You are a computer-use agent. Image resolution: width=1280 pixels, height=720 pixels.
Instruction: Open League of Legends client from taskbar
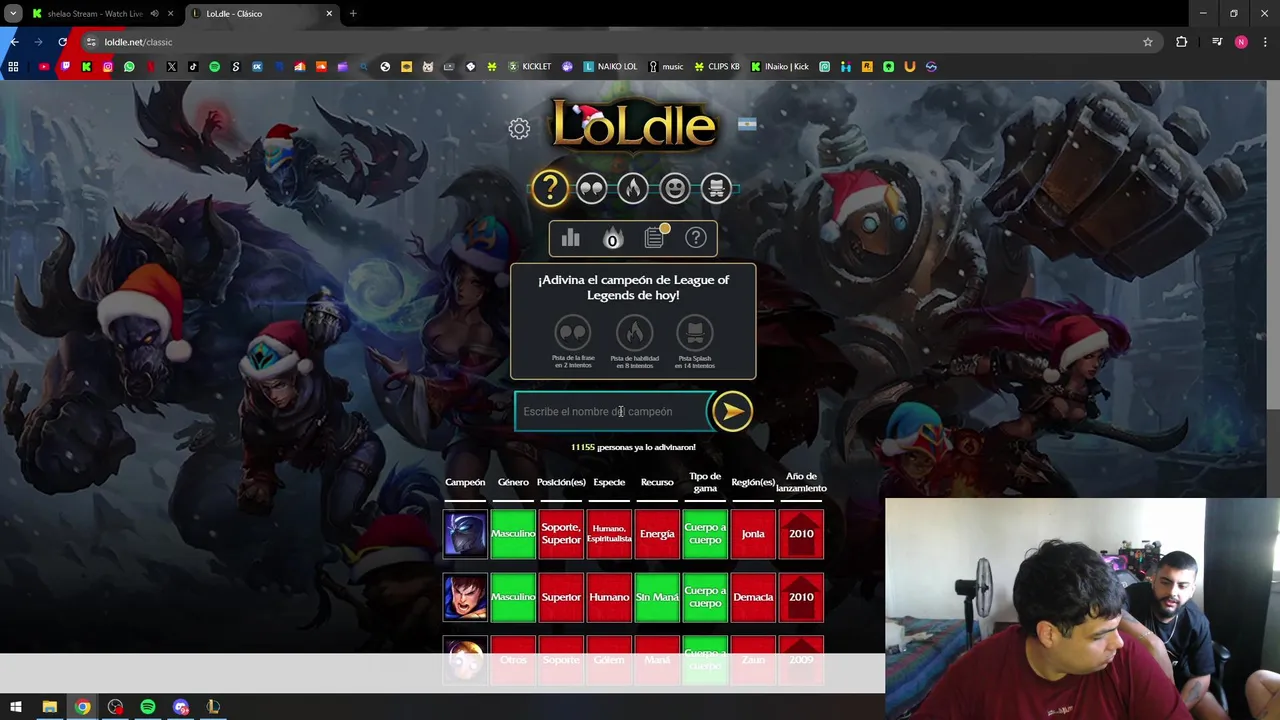click(x=213, y=707)
